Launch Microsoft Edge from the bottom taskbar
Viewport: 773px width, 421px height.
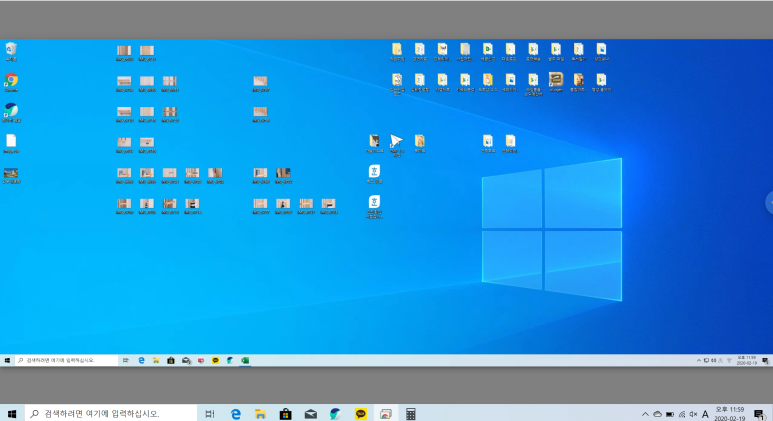click(236, 414)
